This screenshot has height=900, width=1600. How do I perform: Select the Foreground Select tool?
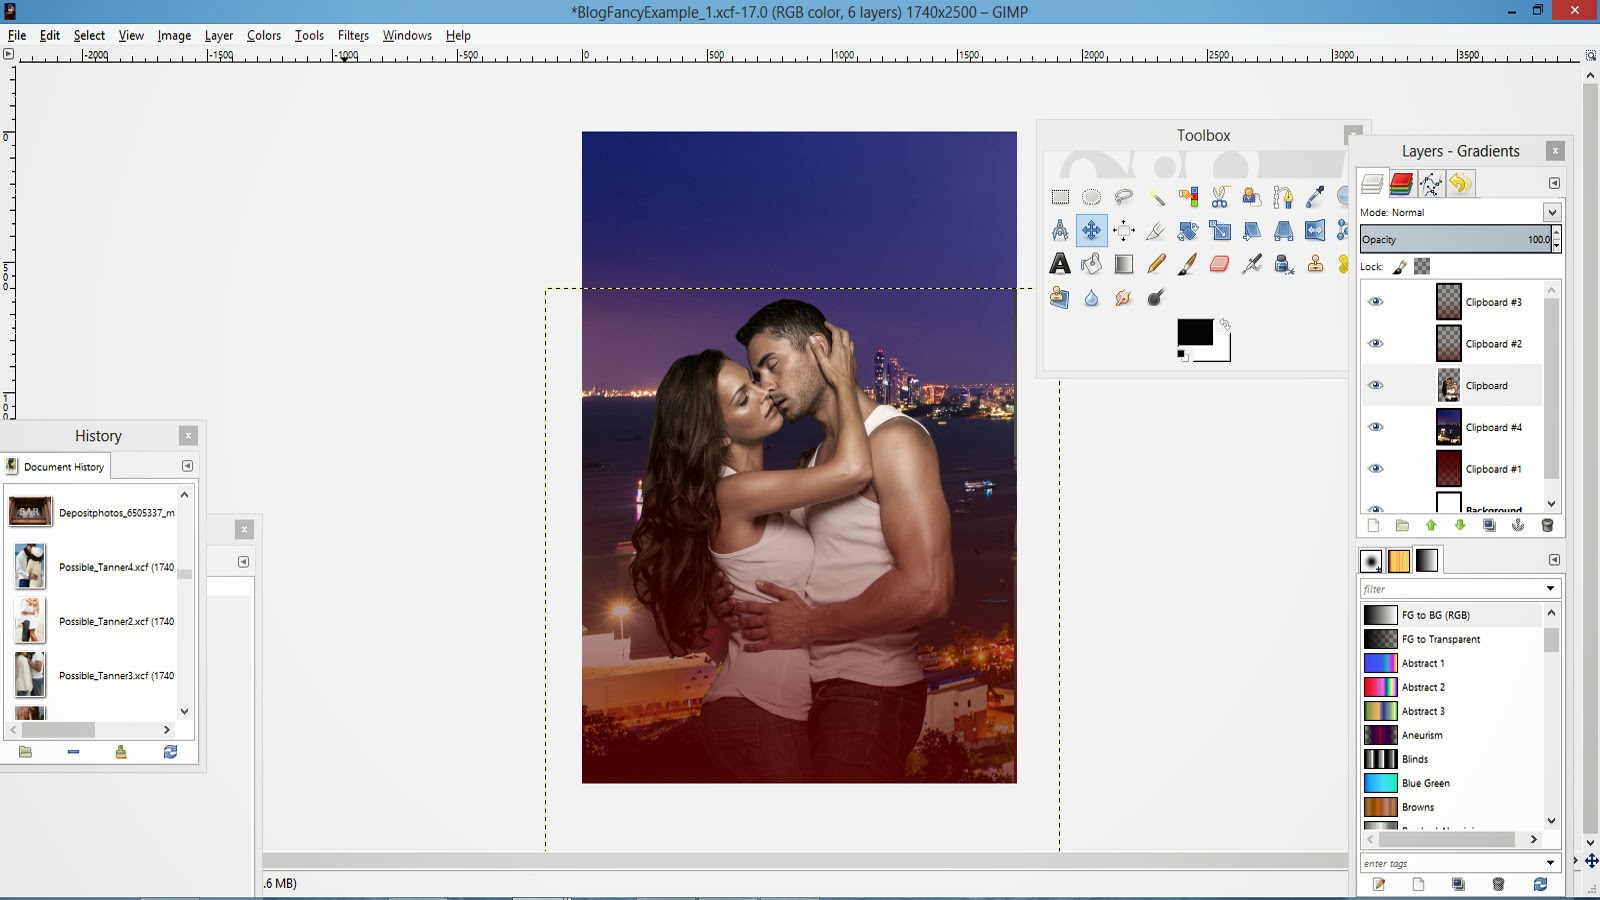click(x=1251, y=198)
